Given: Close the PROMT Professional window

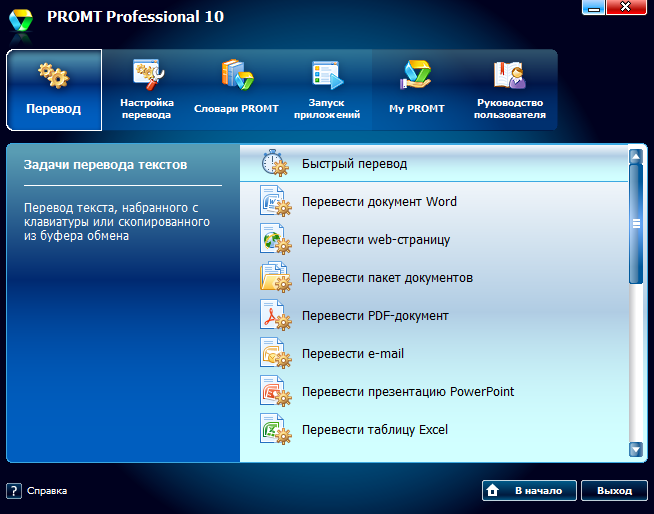Looking at the screenshot, I should pyautogui.click(x=626, y=7).
